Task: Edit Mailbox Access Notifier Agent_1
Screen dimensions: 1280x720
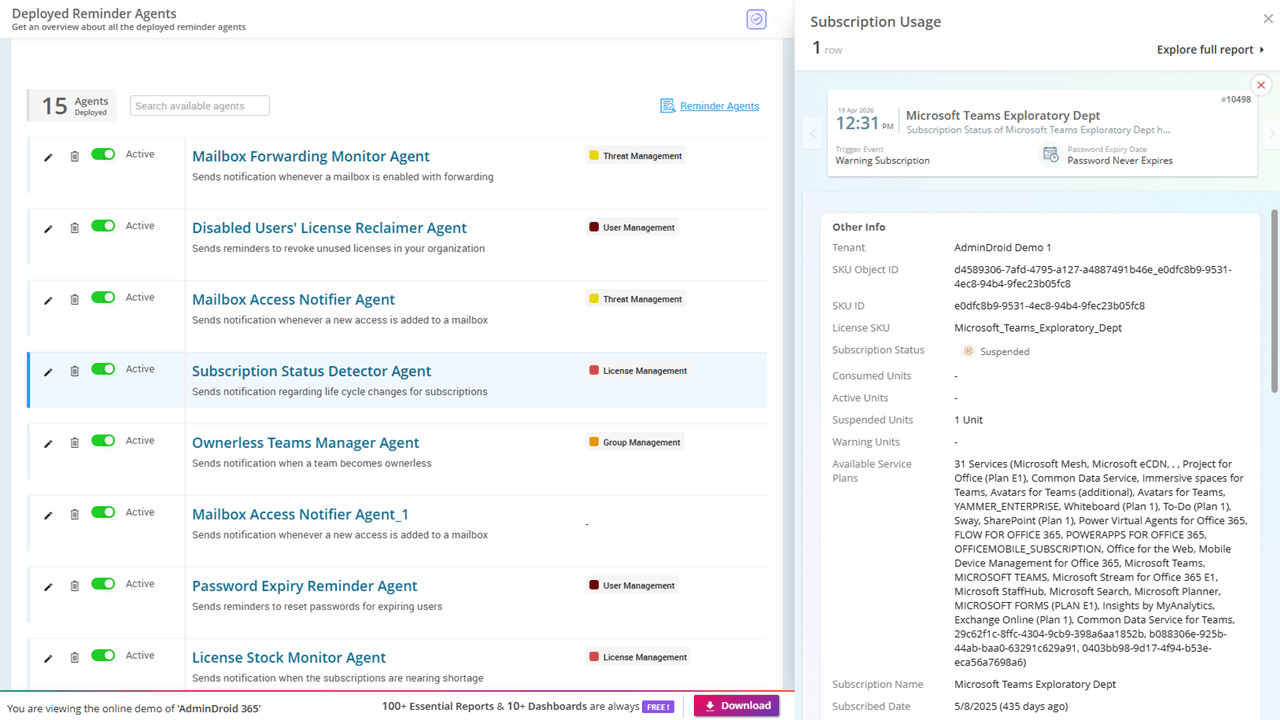Action: pos(48,515)
